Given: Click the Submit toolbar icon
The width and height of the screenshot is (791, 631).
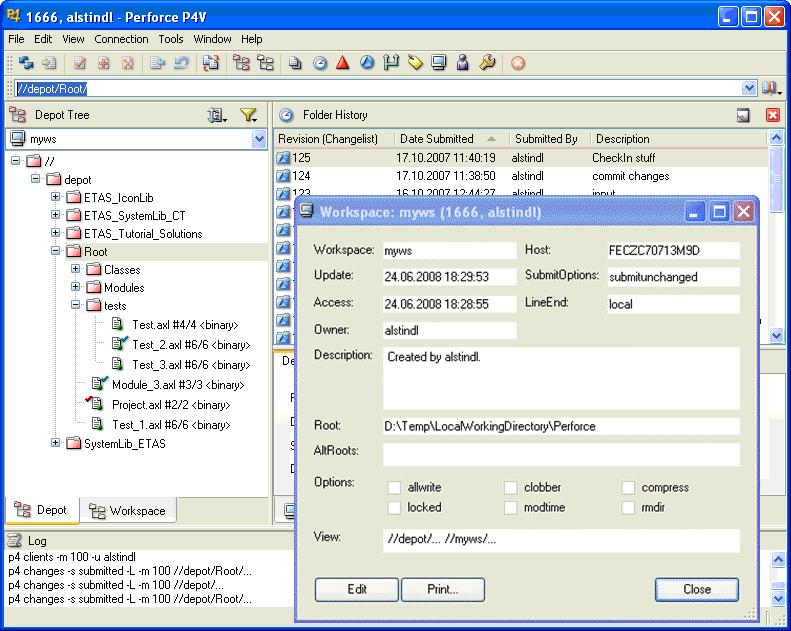Looking at the screenshot, I should click(x=158, y=63).
